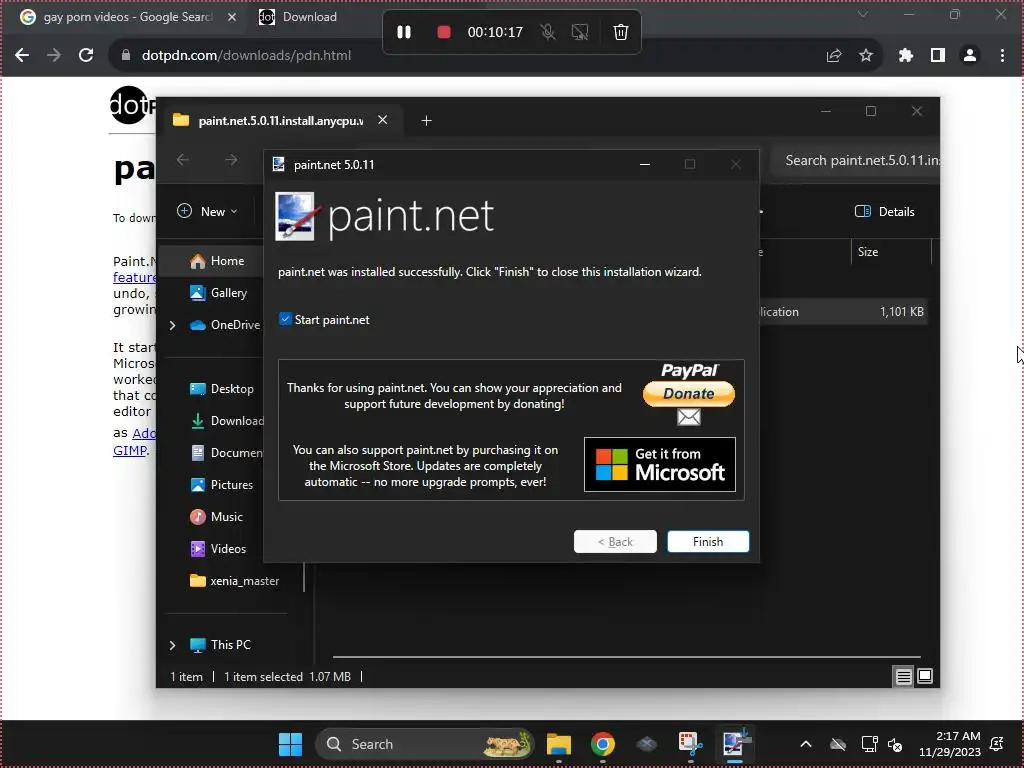This screenshot has width=1024, height=768.
Task: Open the GIMP link on webpage
Action: point(129,450)
